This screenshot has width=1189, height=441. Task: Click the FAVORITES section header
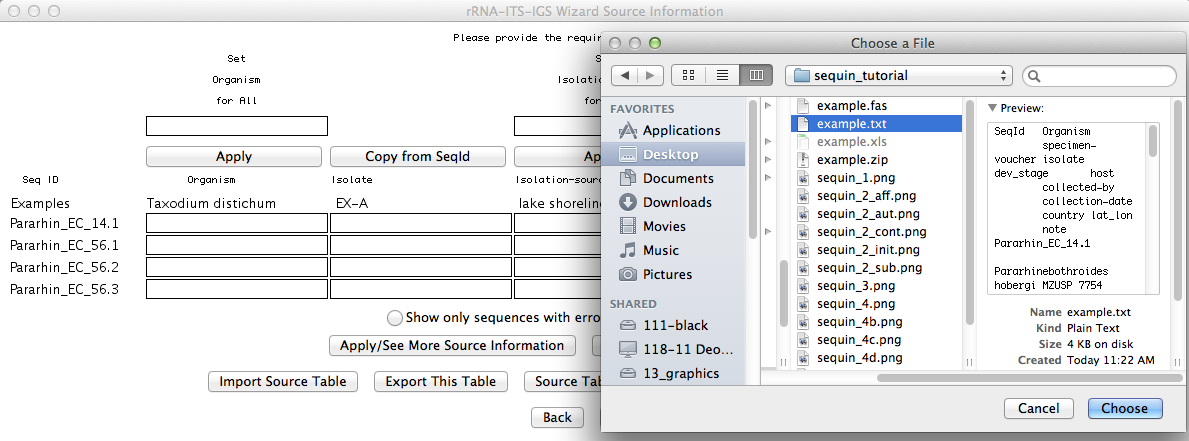642,109
